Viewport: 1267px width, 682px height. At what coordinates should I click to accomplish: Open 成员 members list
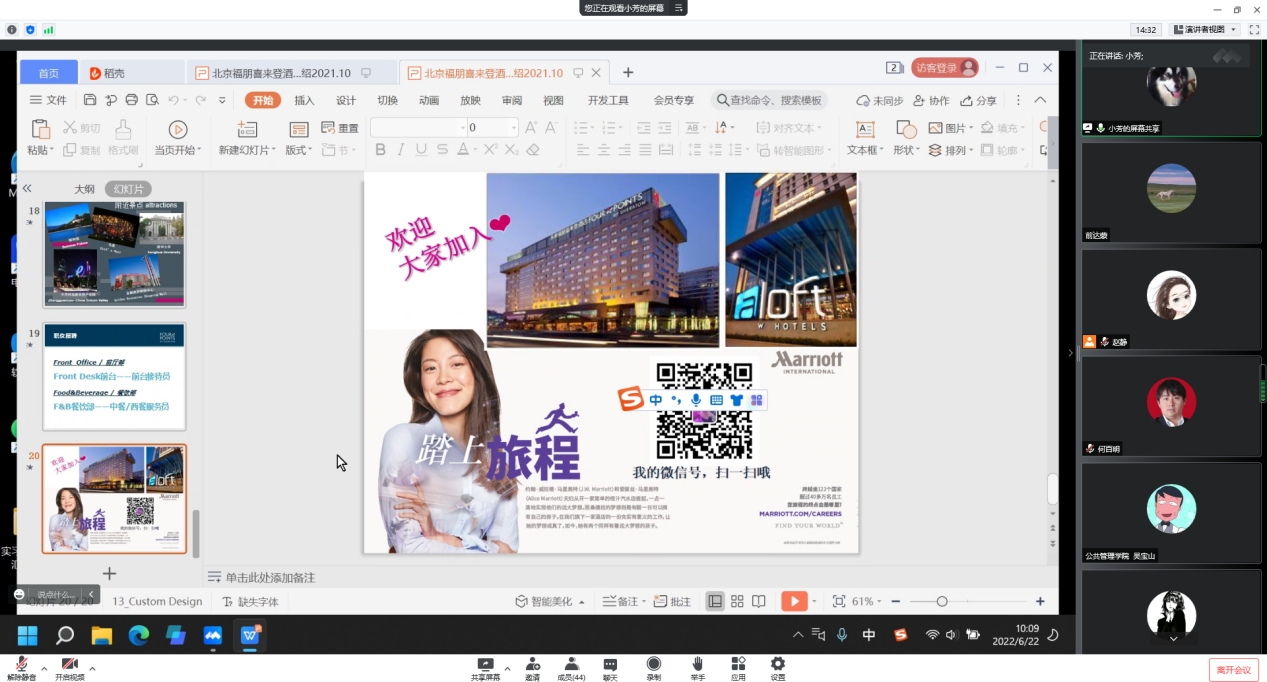[x=571, y=665]
